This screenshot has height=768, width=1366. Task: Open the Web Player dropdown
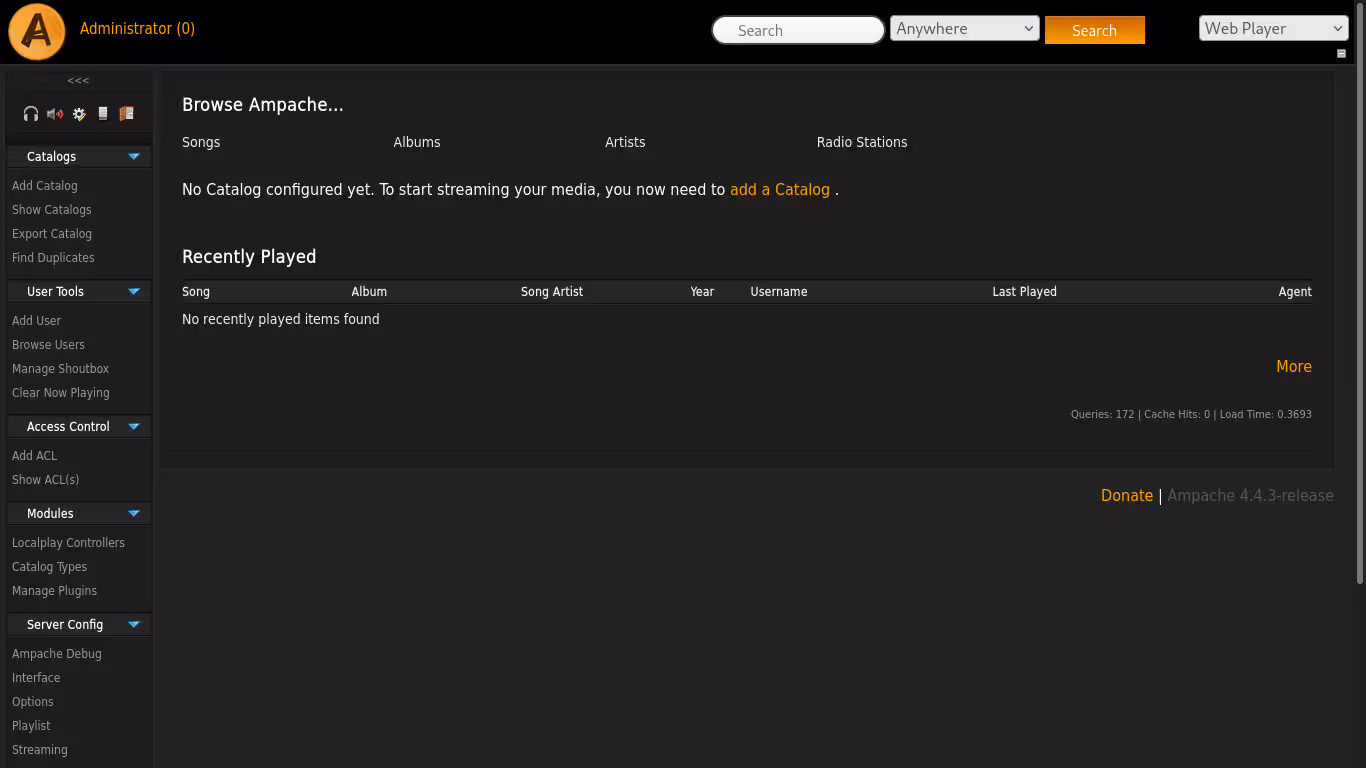(x=1273, y=29)
